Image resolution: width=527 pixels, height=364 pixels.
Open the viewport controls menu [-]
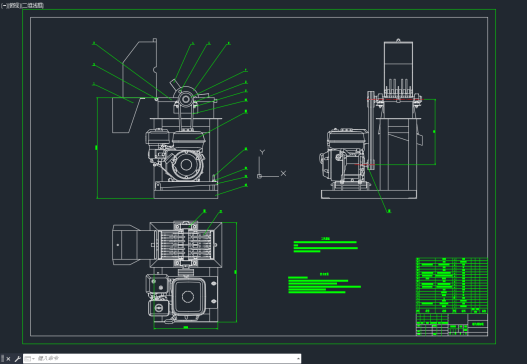pyautogui.click(x=4, y=5)
